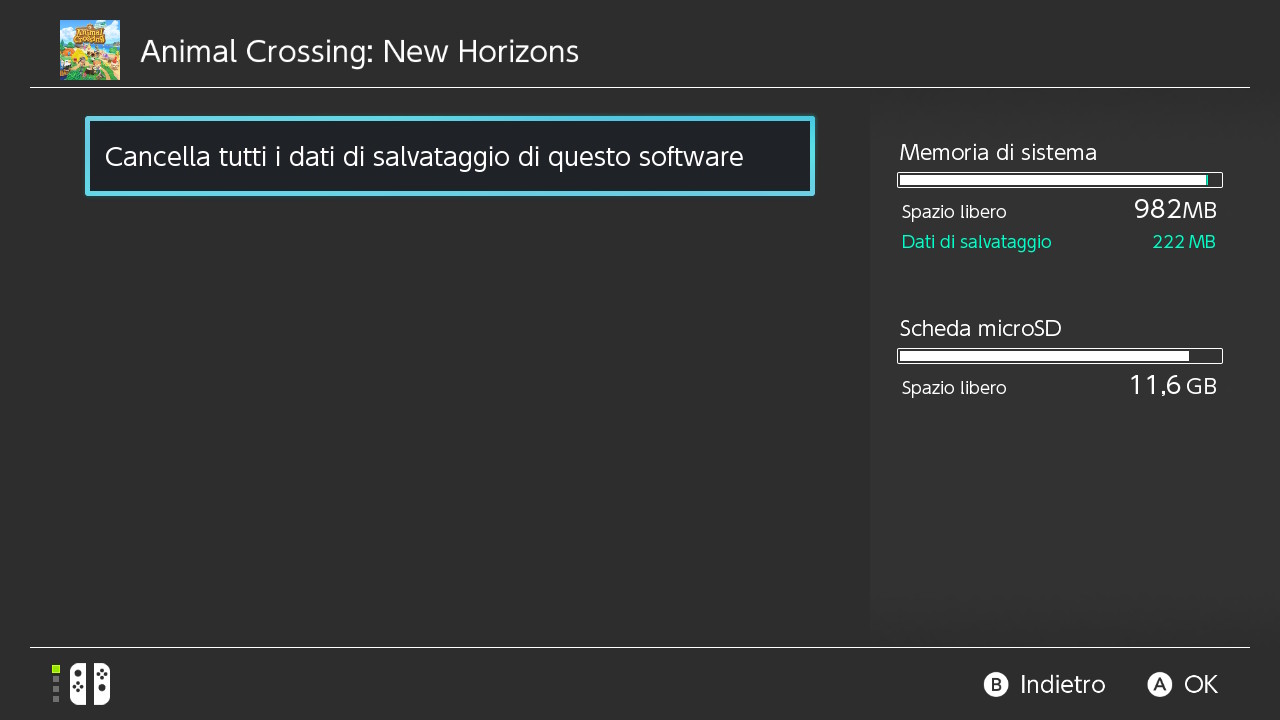Screen dimensions: 1280x720
Task: Click the 11,6 GB free space value
Action: (x=1172, y=386)
